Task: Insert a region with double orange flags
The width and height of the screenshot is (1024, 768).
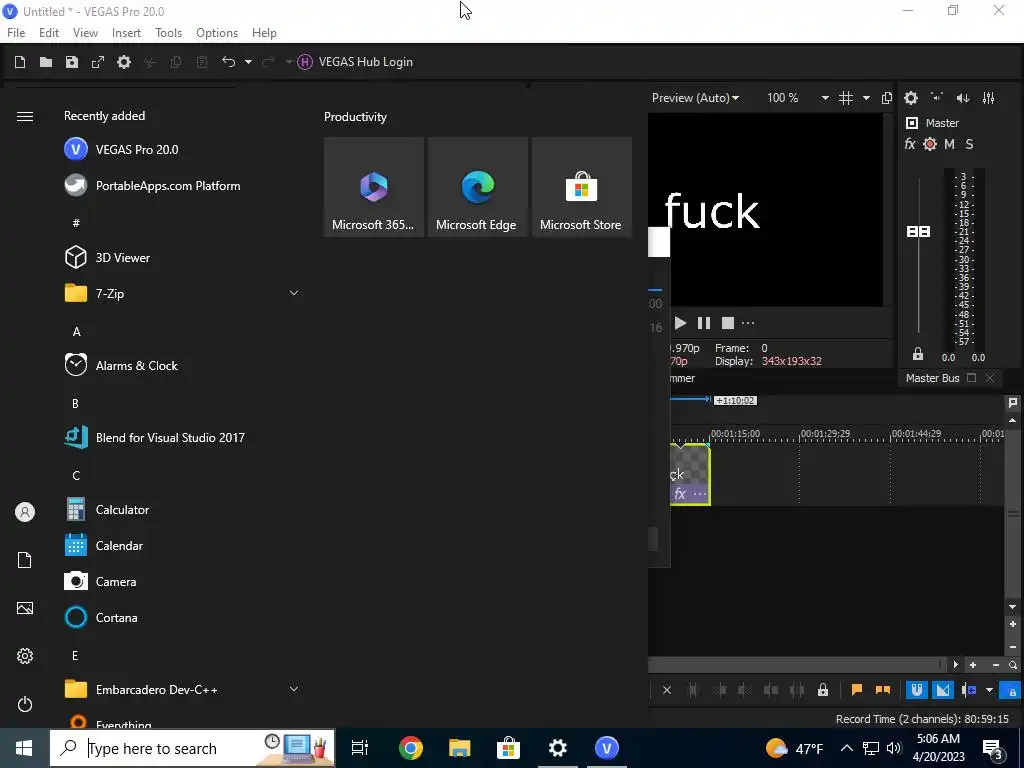Action: coord(883,690)
